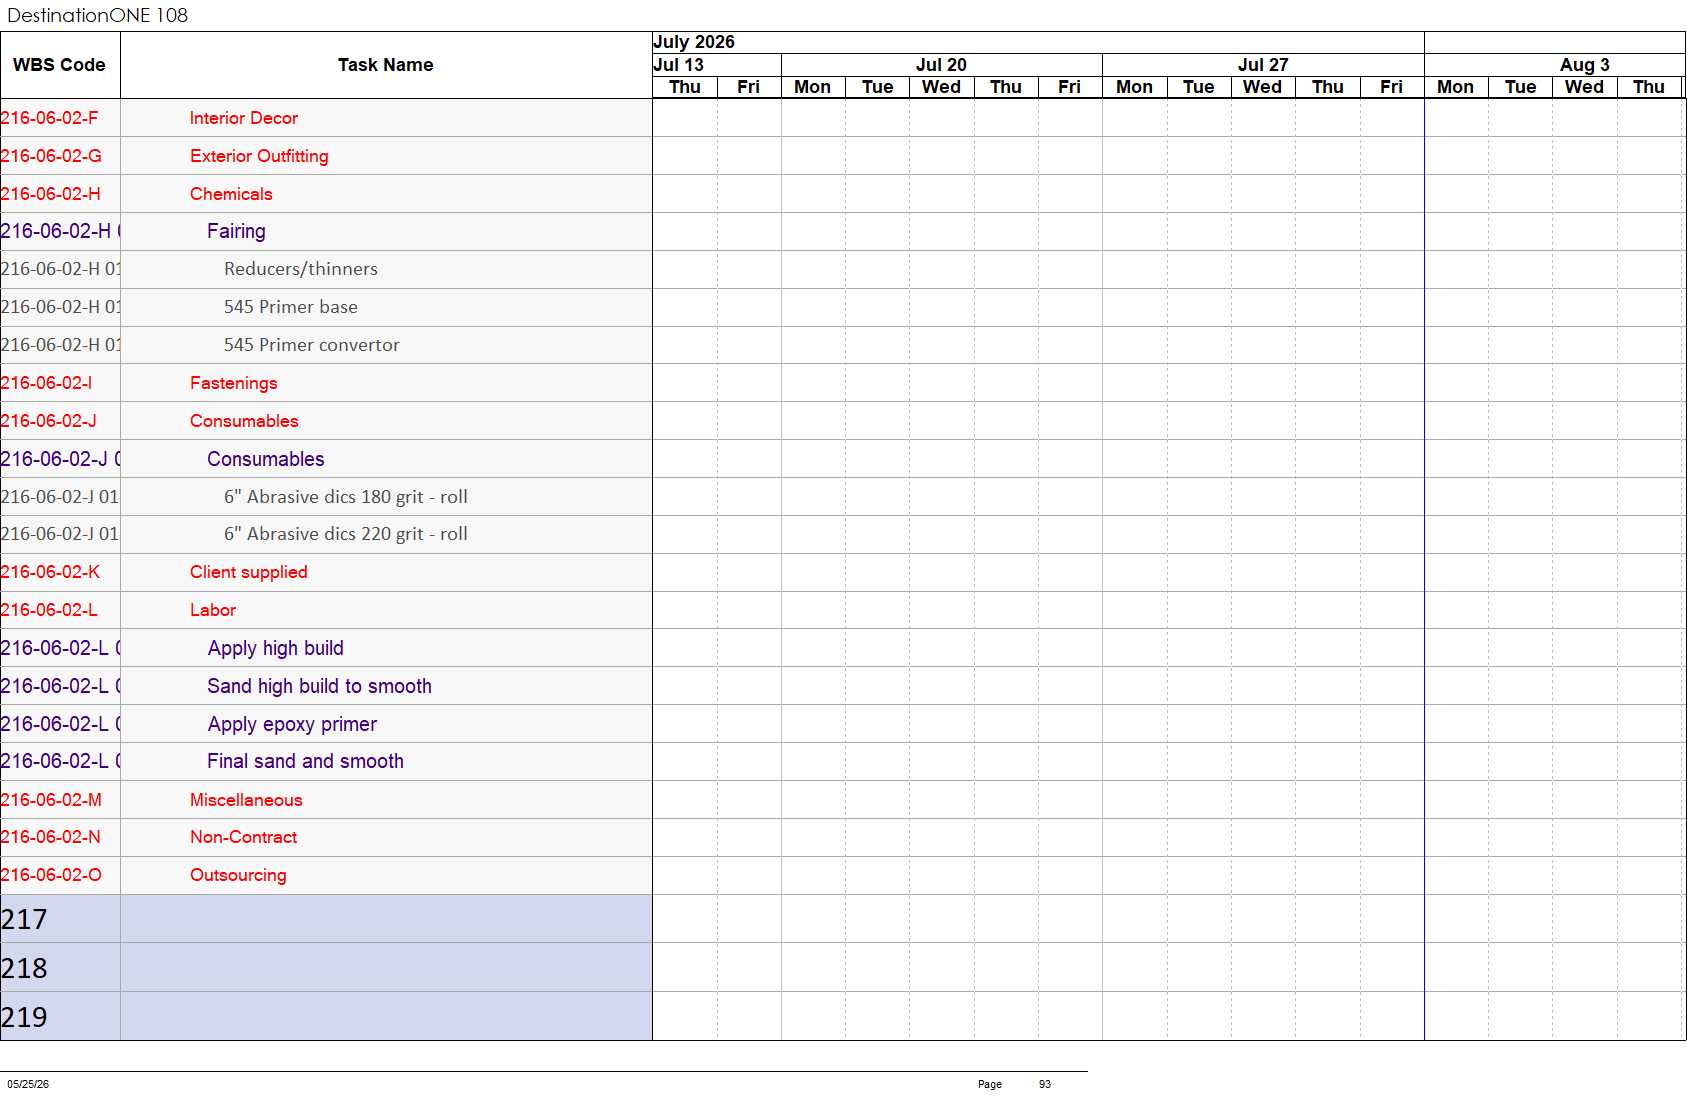
Task: Click the July 2026 month header
Action: pos(694,42)
